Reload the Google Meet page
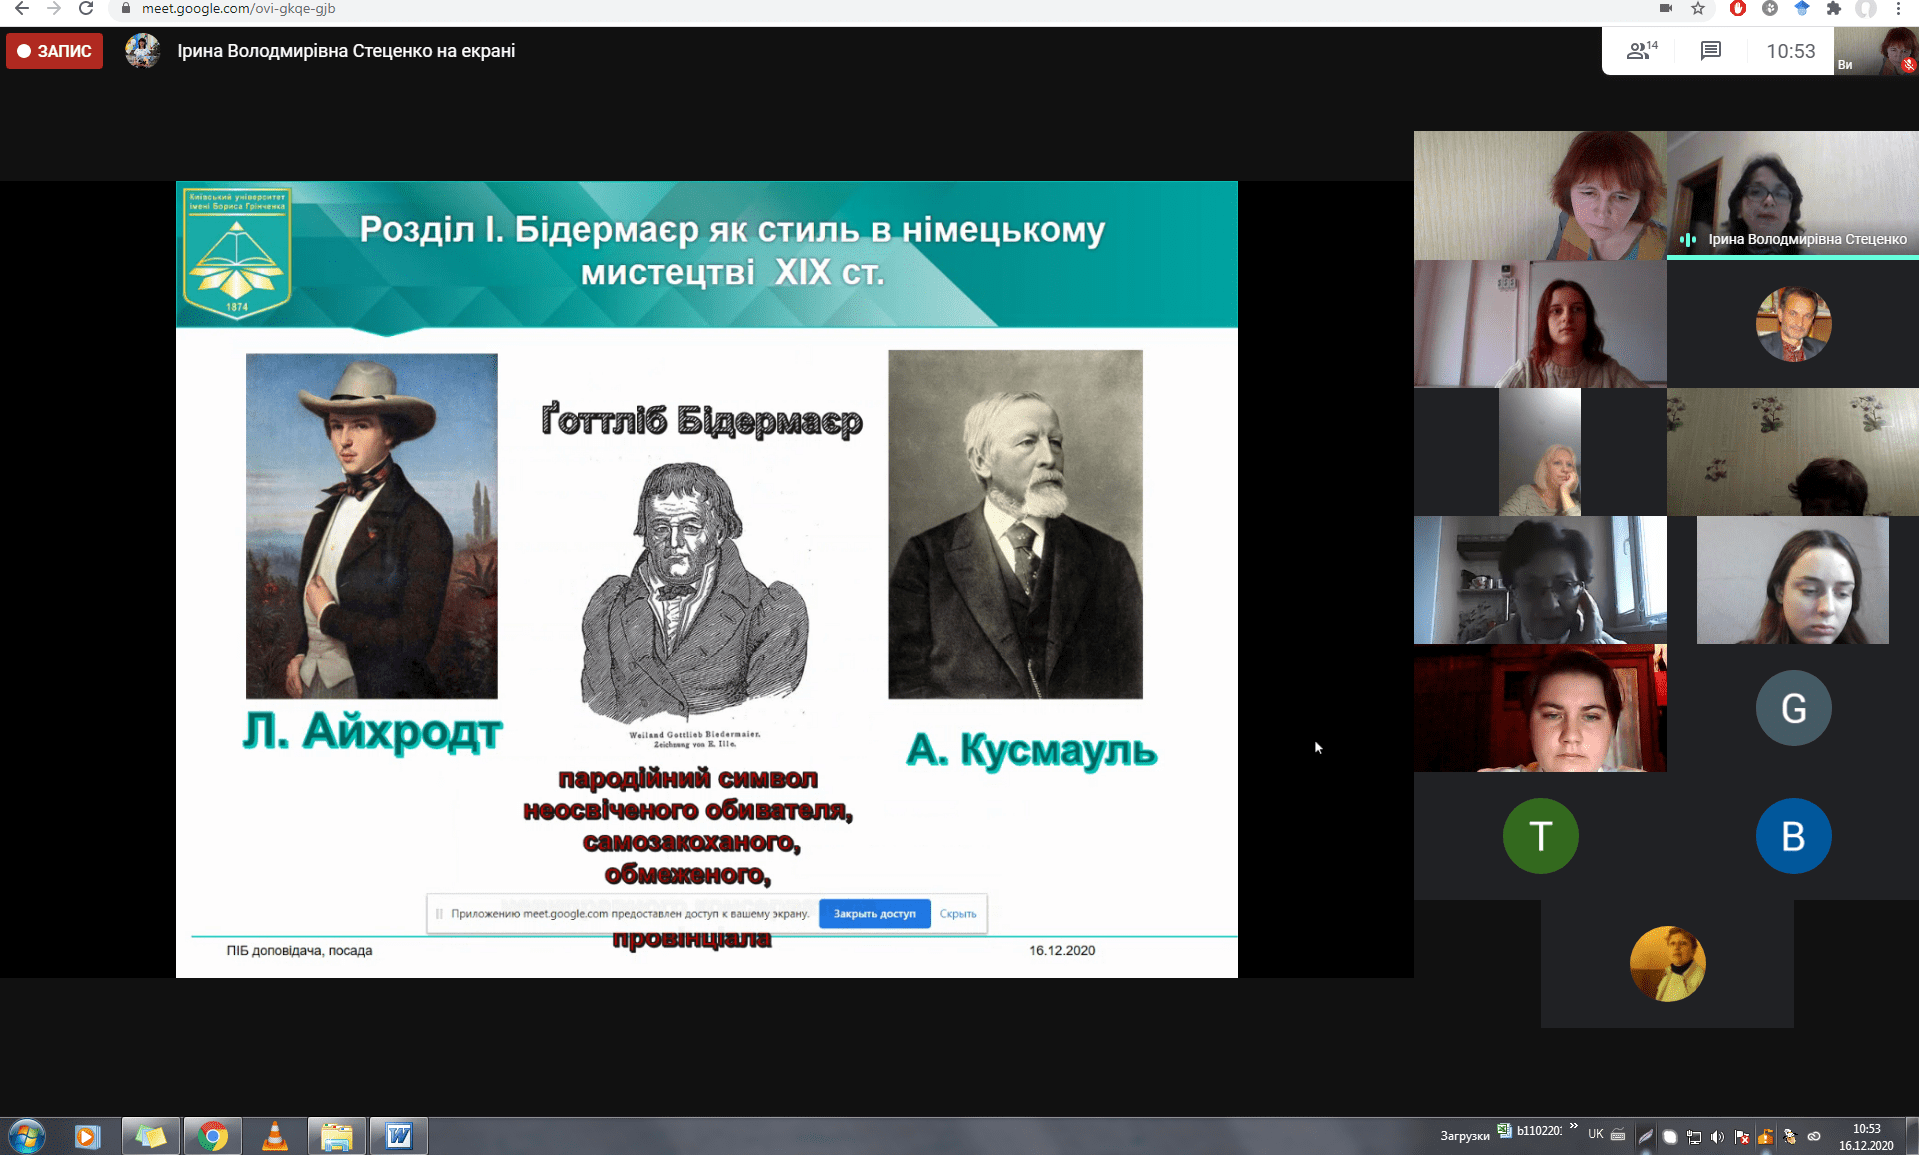Screen dimensions: 1919x1155 (x=86, y=9)
